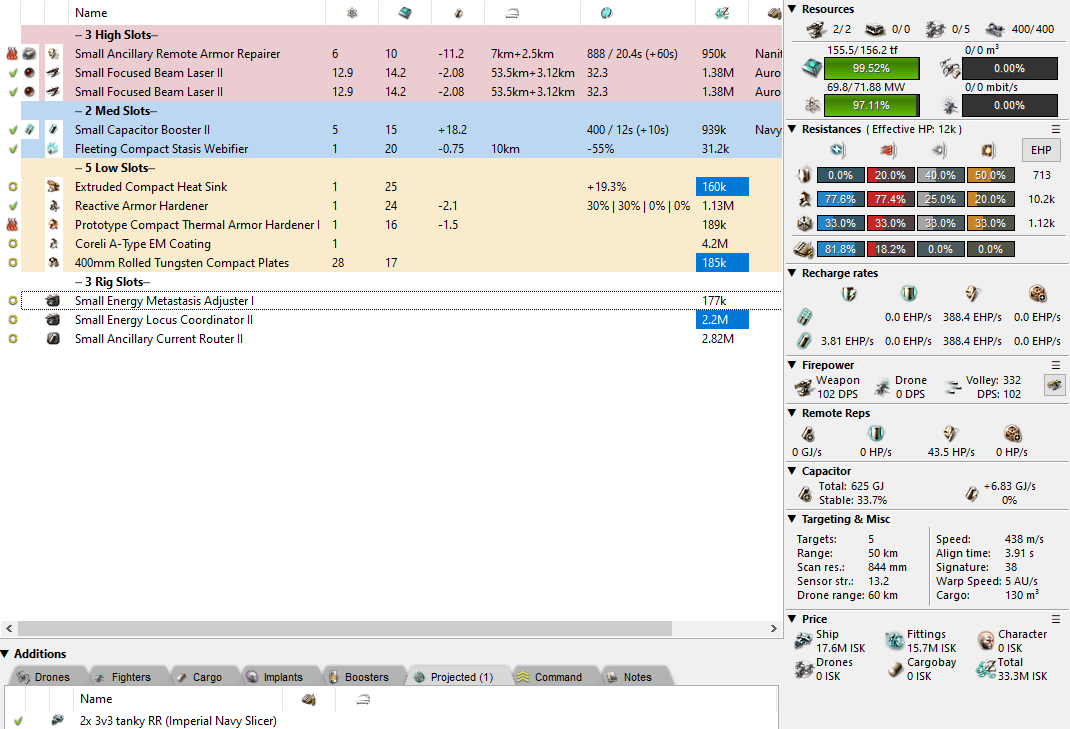Toggle overheat state on Prototype Compact Thermal Armor Hardener

click(12, 225)
